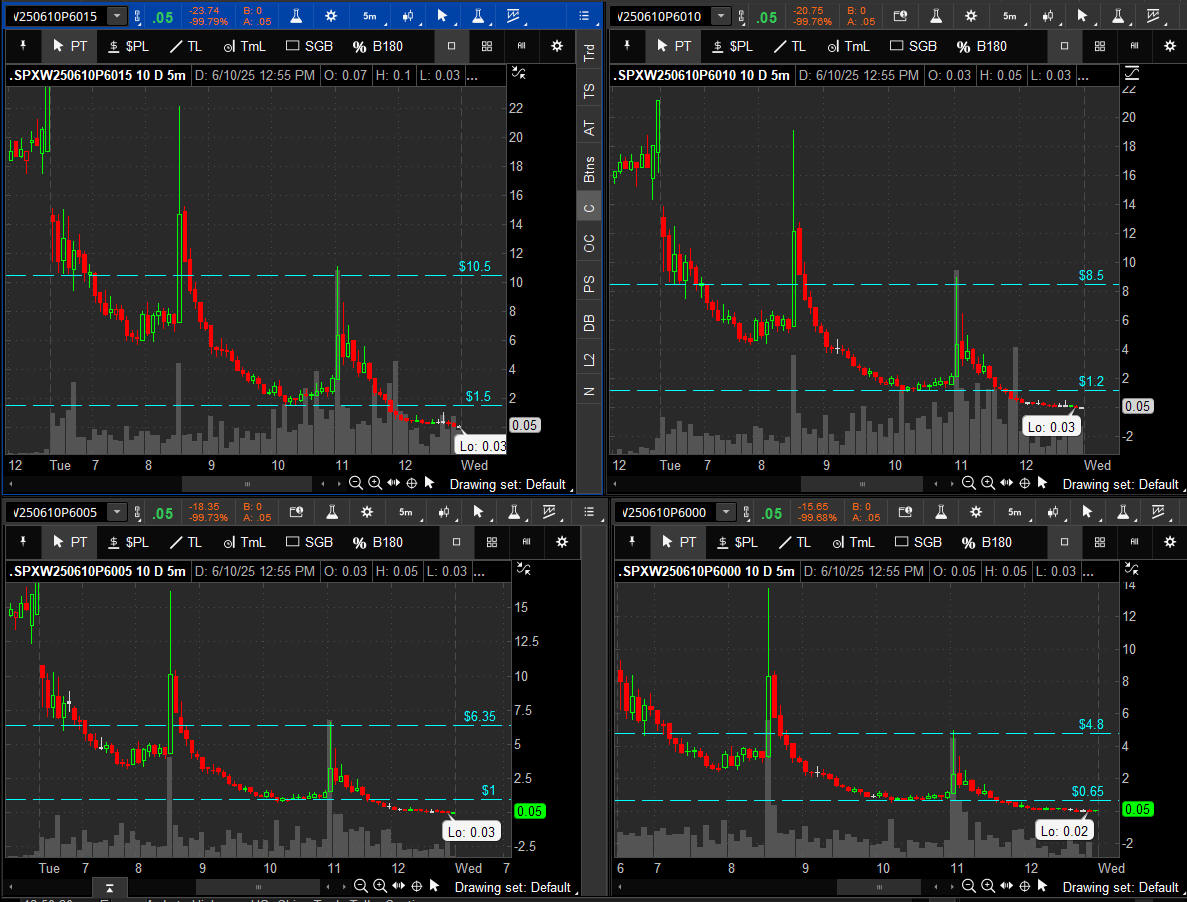This screenshot has height=902, width=1187.
Task: Toggle grid layout view in P6010 drawing toolbar
Action: click(1099, 46)
